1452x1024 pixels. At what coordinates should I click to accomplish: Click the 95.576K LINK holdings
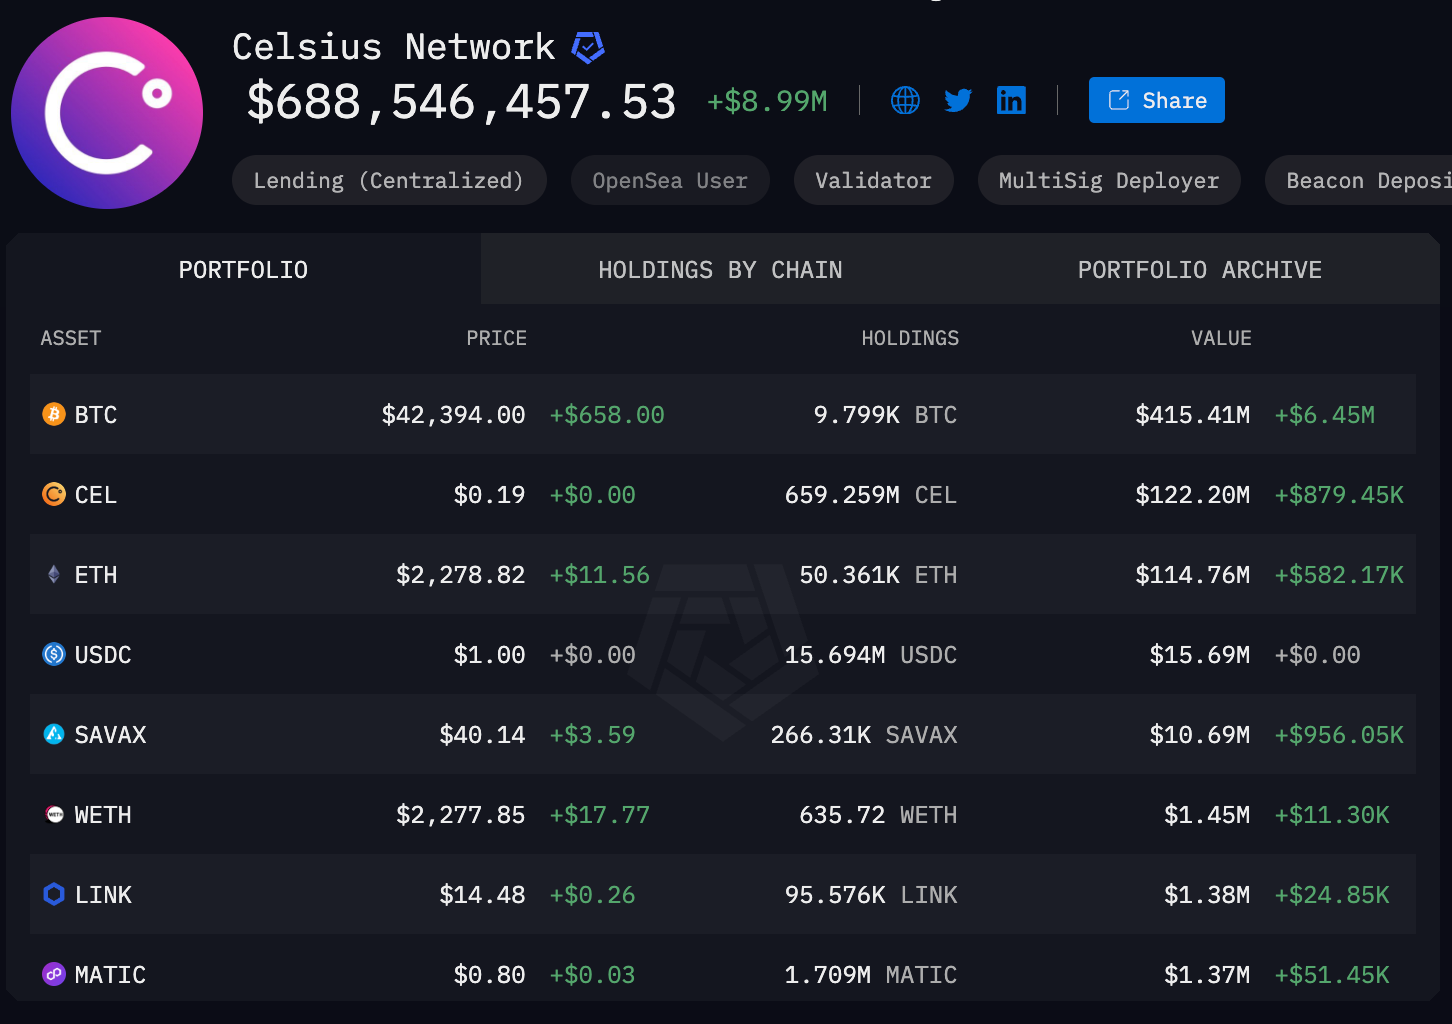(x=871, y=894)
